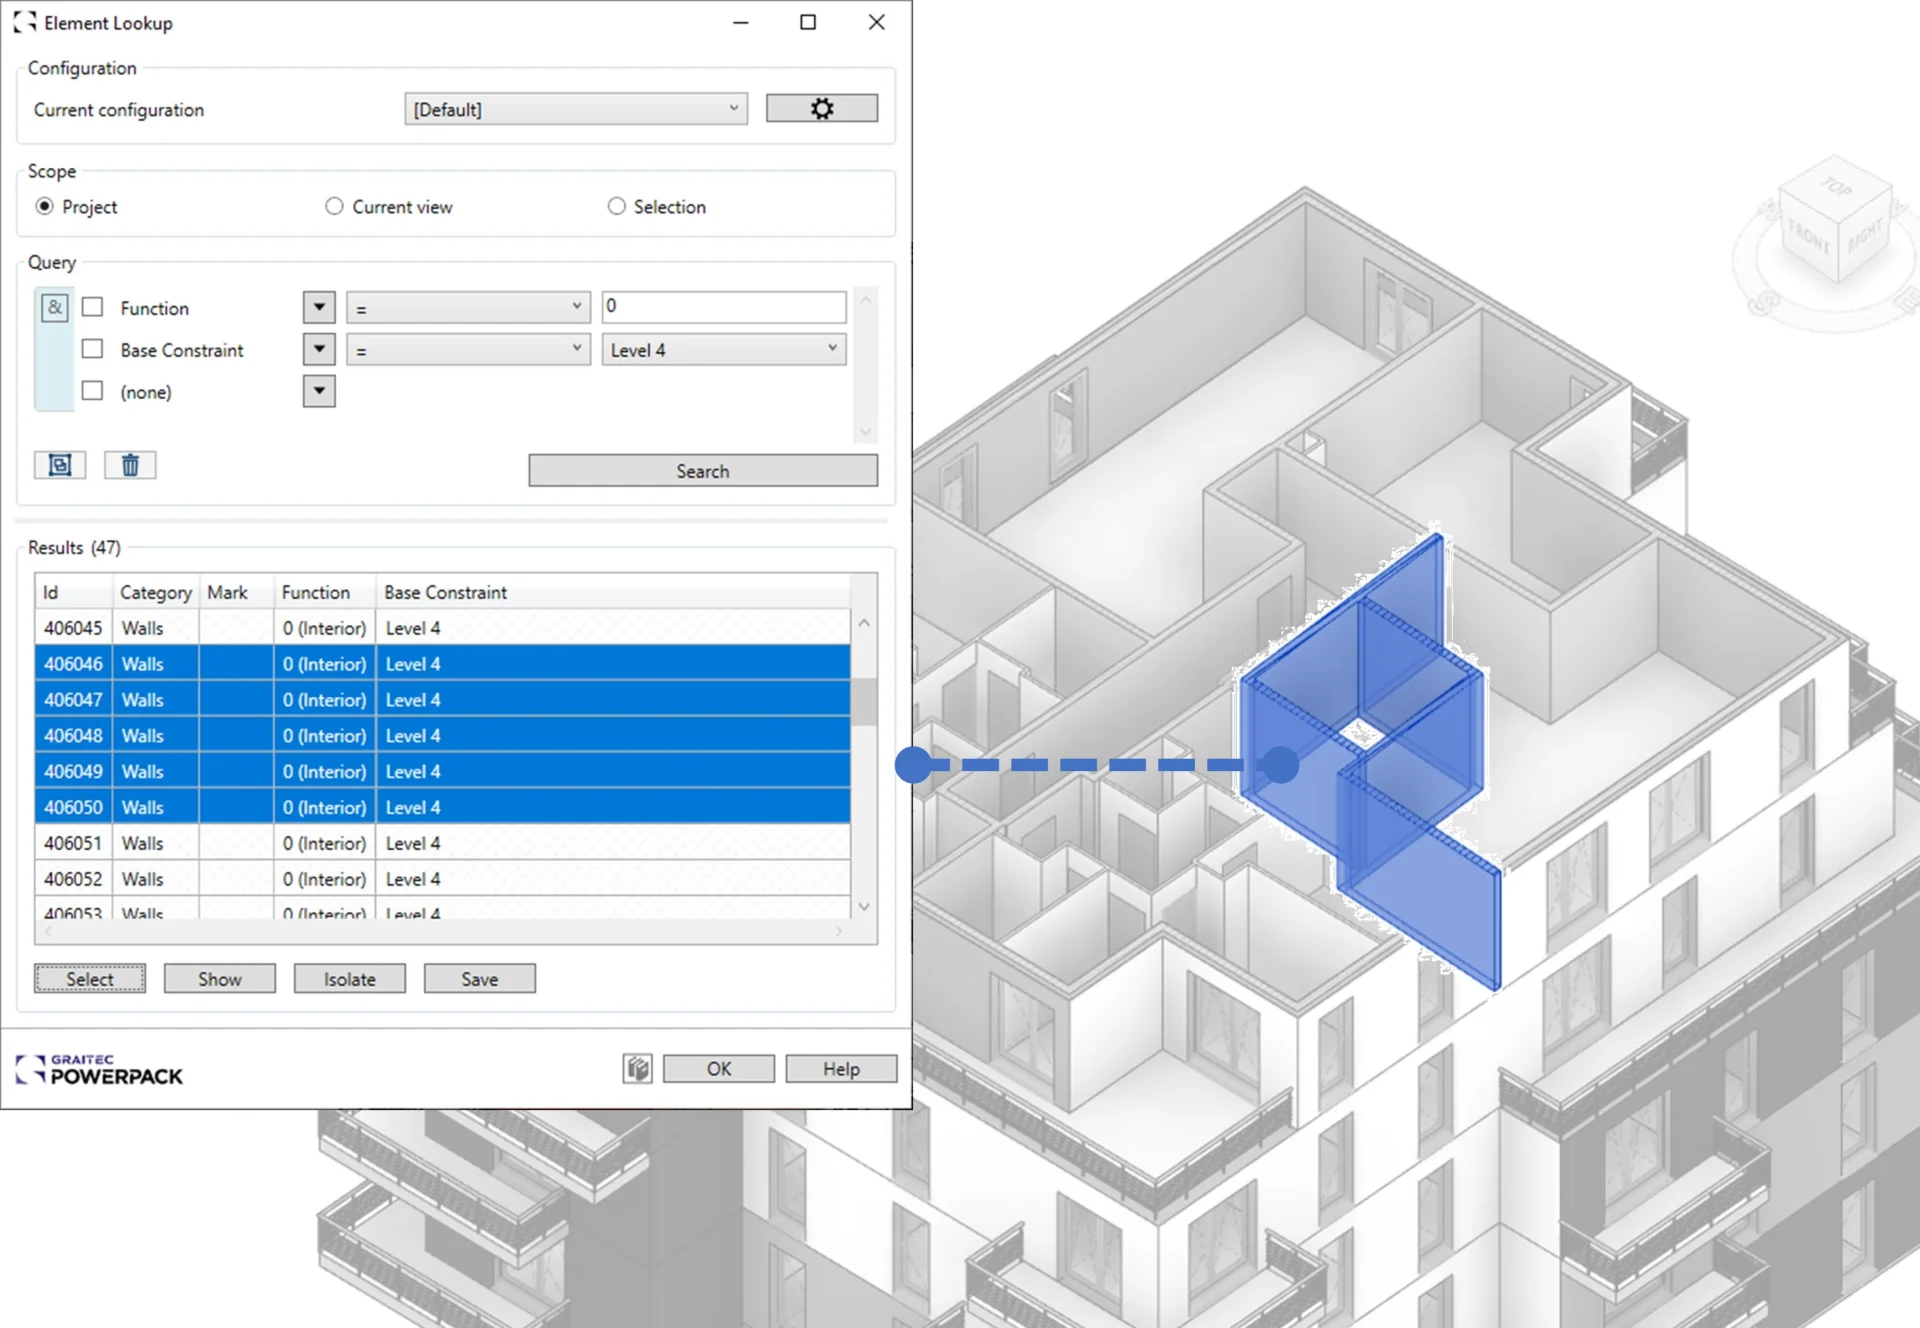The width and height of the screenshot is (1920, 1328).
Task: Click the icon left of OK
Action: pos(637,1069)
